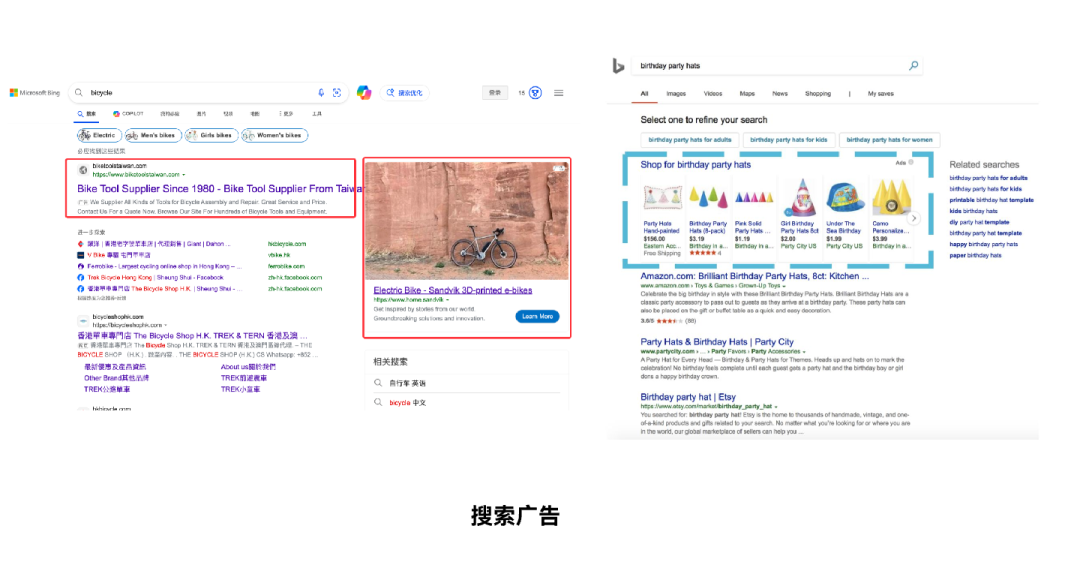Click the rewards medal icon
The height and width of the screenshot is (583, 1080).
tap(535, 92)
